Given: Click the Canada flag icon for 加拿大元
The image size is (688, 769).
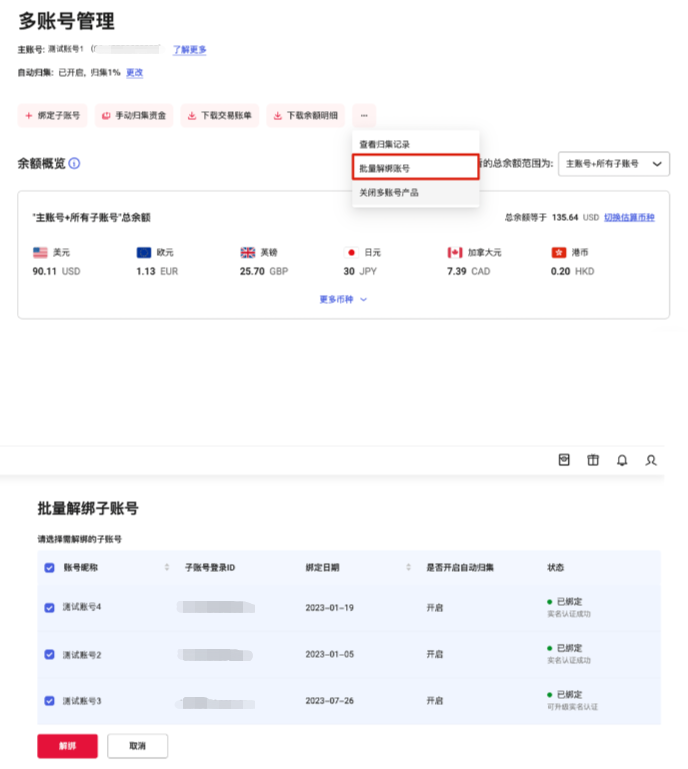Looking at the screenshot, I should click(x=455, y=253).
